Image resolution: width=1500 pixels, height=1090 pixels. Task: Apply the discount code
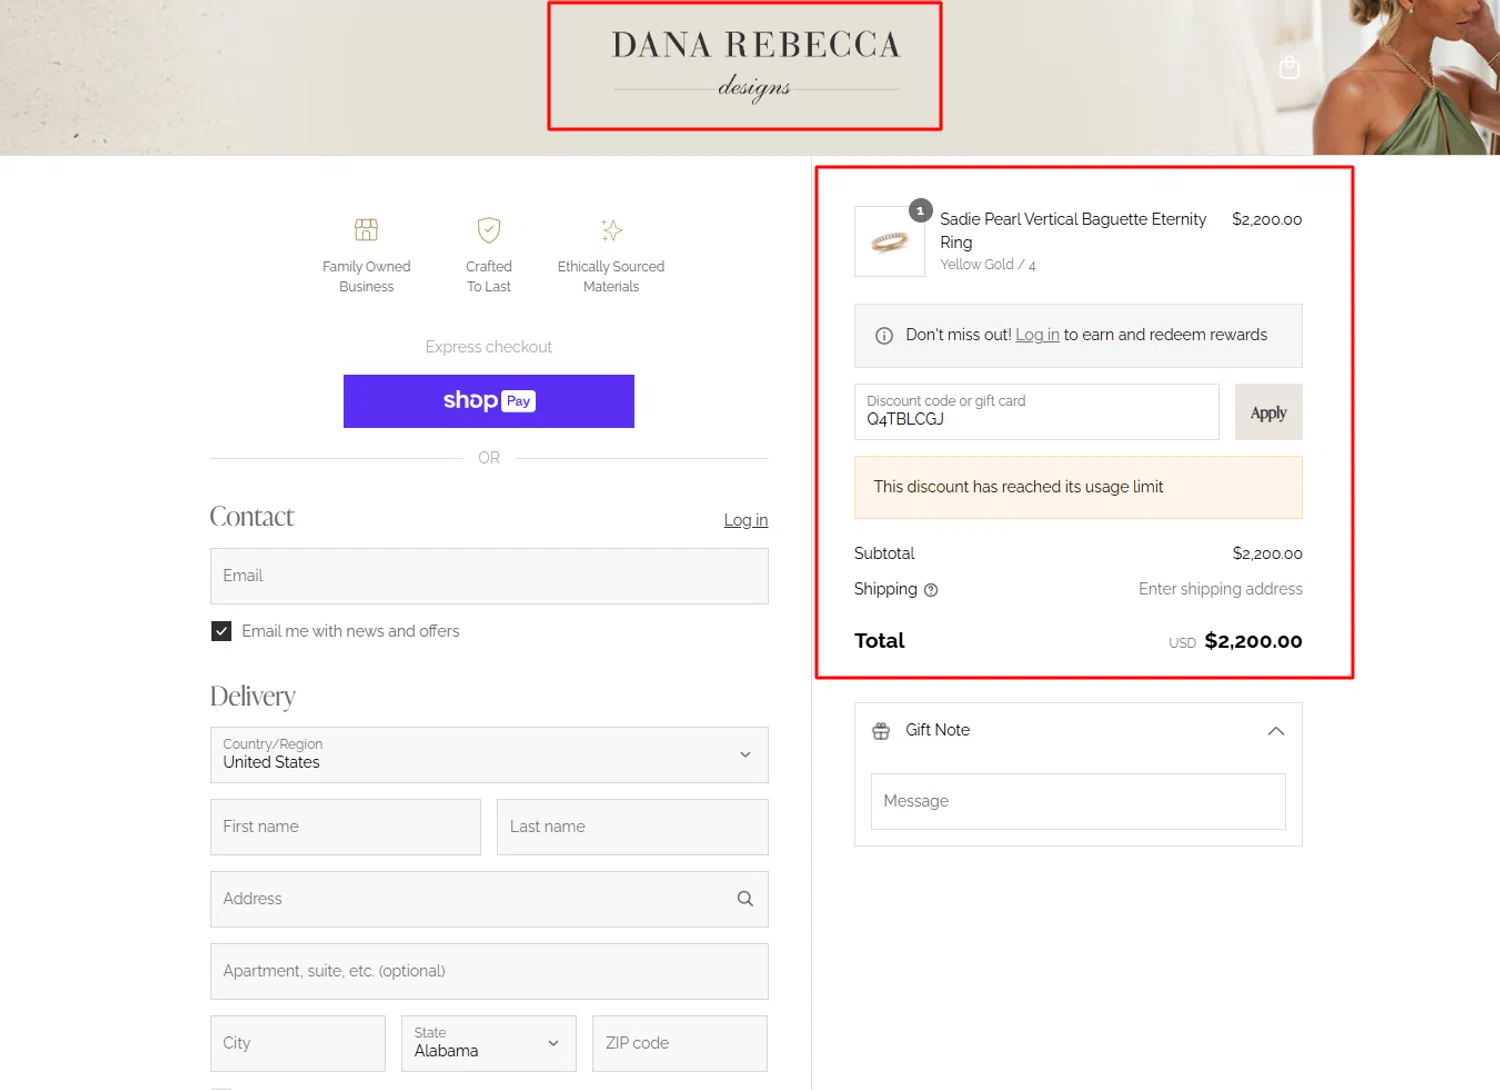click(1268, 412)
